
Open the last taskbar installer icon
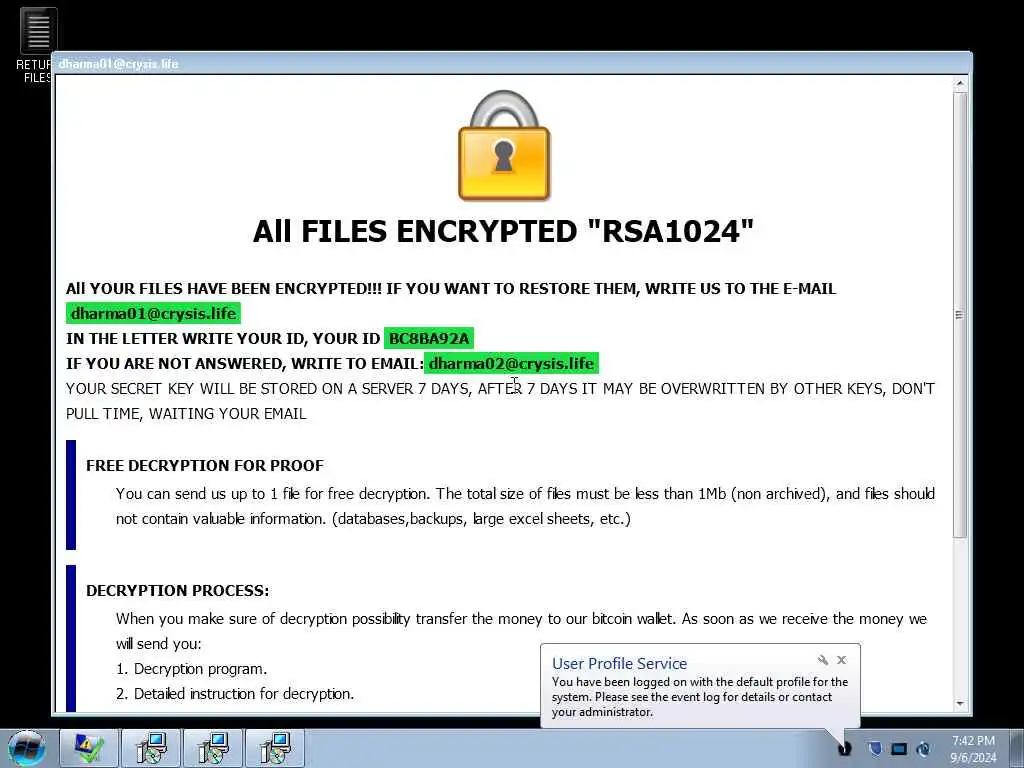(275, 748)
